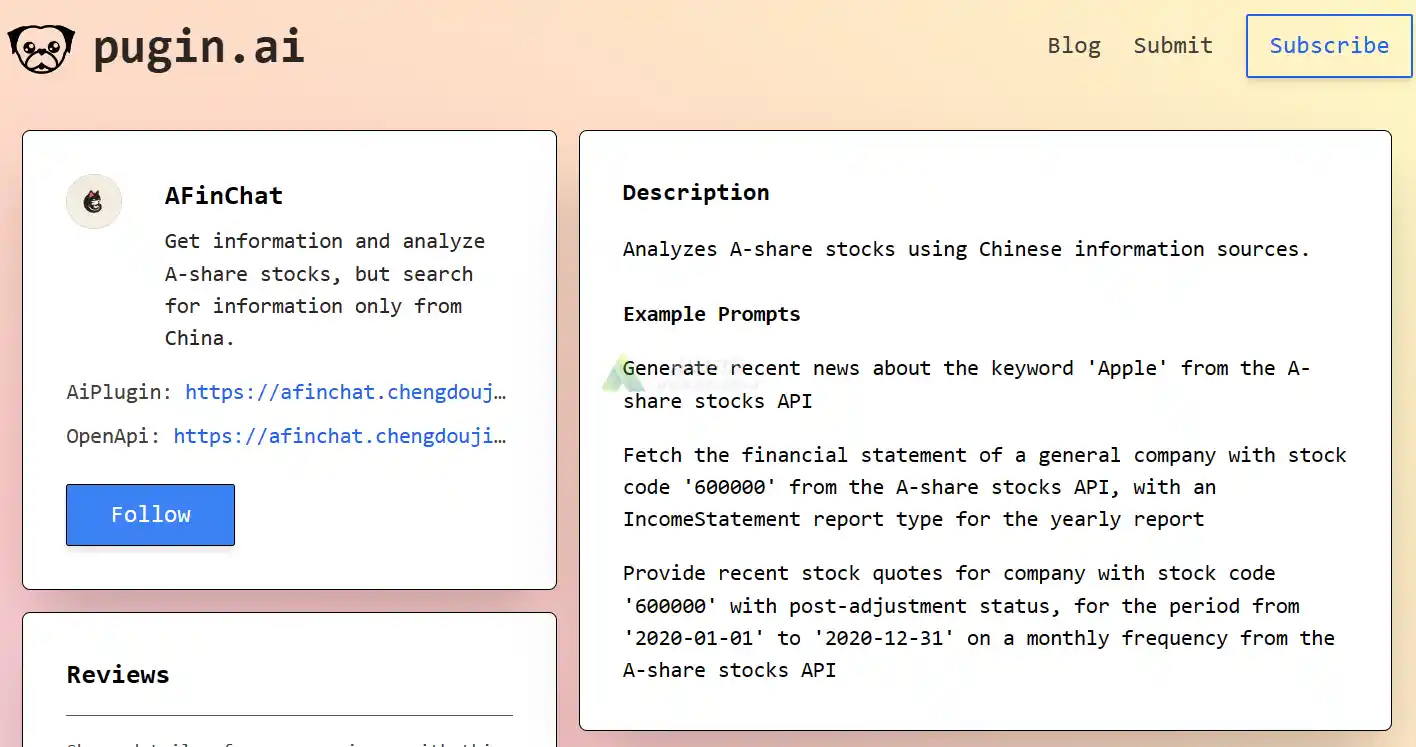Open the pugin.ai home title
Screen dimensions: 1416x747
(x=198, y=47)
